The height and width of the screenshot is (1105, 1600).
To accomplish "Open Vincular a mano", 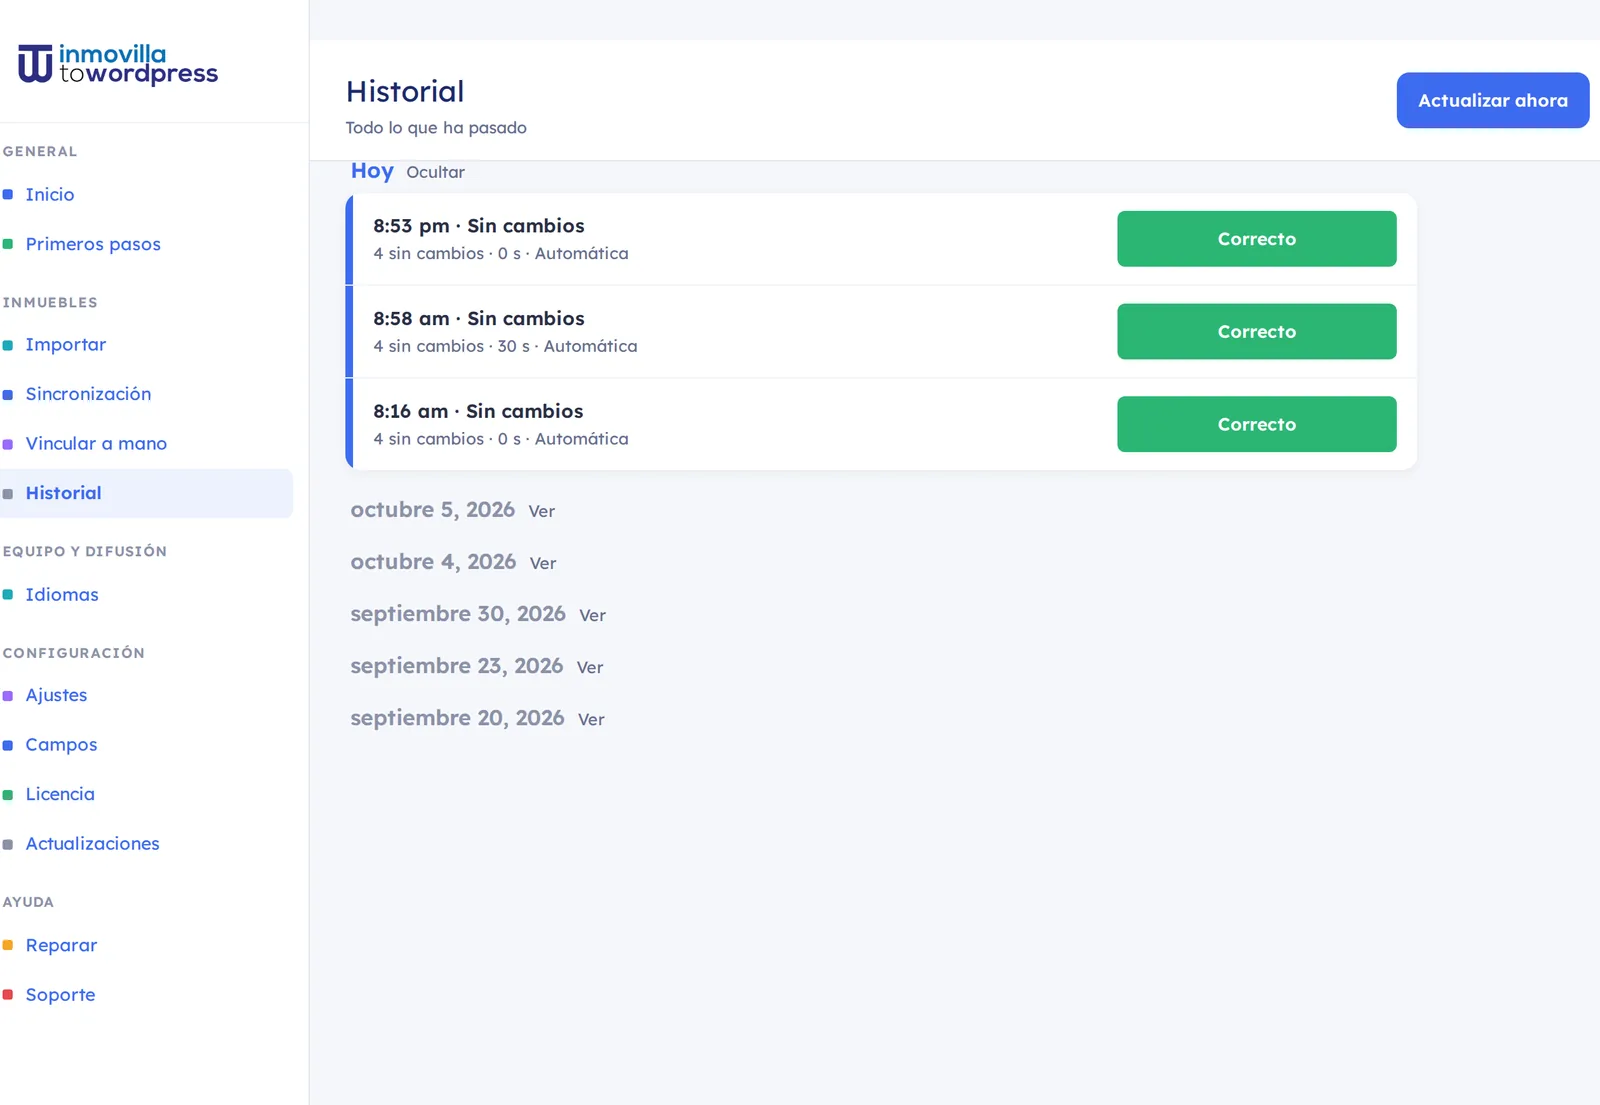I will pos(96,443).
